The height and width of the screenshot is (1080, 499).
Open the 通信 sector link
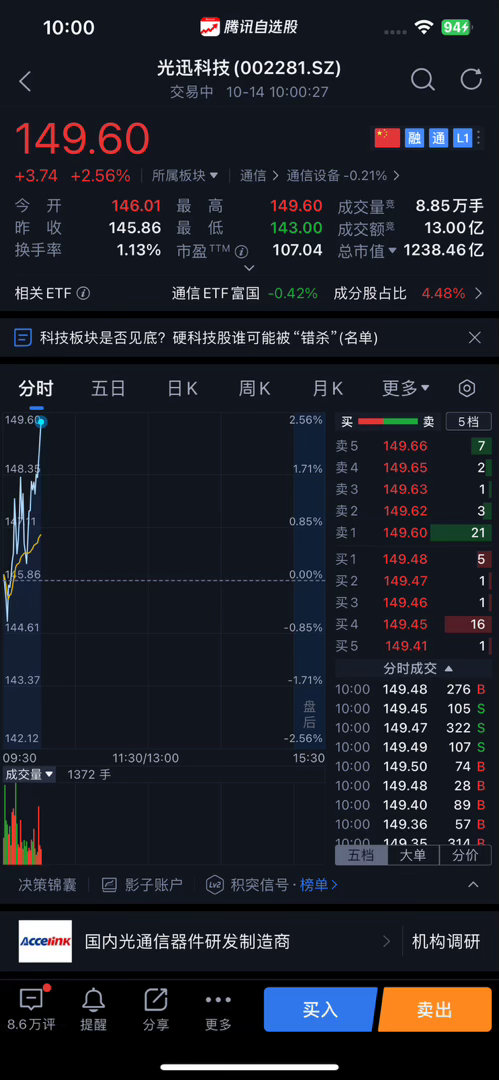tap(259, 176)
